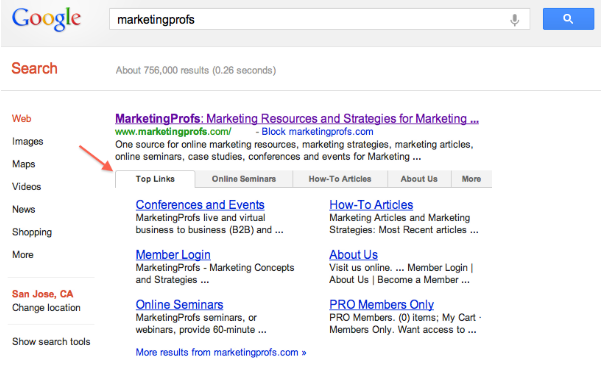Image resolution: width=603 pixels, height=365 pixels.
Task: Select the About Us tab
Action: 419,179
